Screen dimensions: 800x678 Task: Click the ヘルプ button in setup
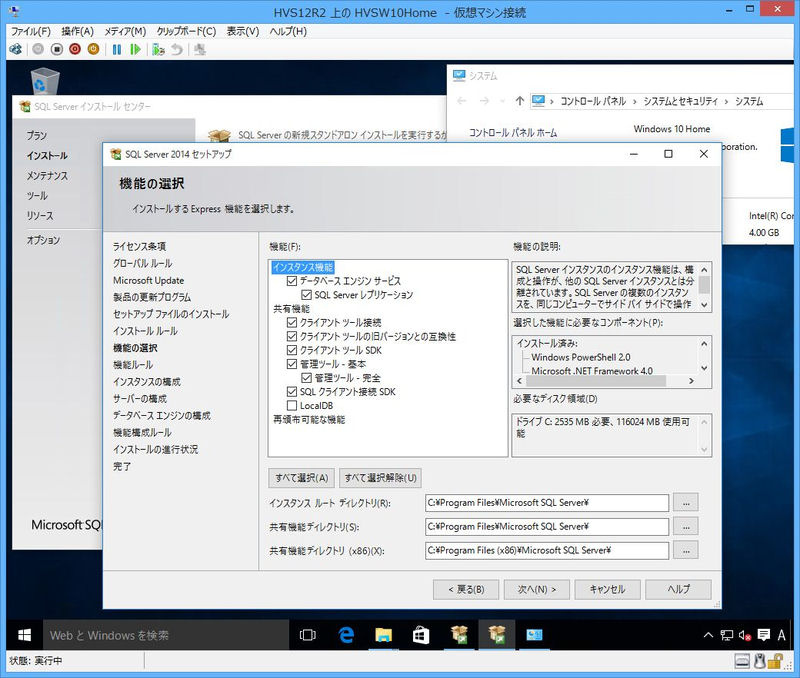pos(678,590)
